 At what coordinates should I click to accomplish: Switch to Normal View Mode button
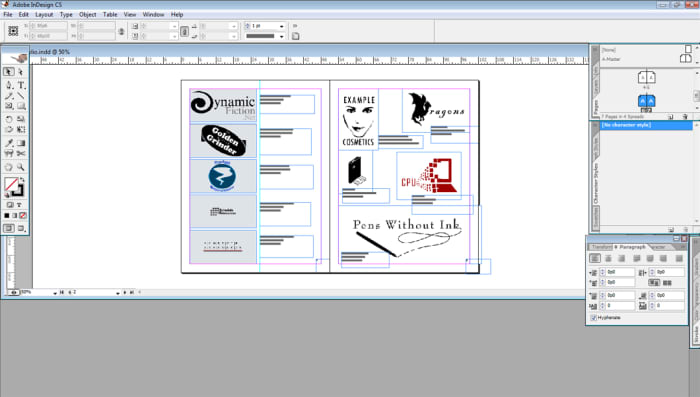pyautogui.click(x=9, y=228)
